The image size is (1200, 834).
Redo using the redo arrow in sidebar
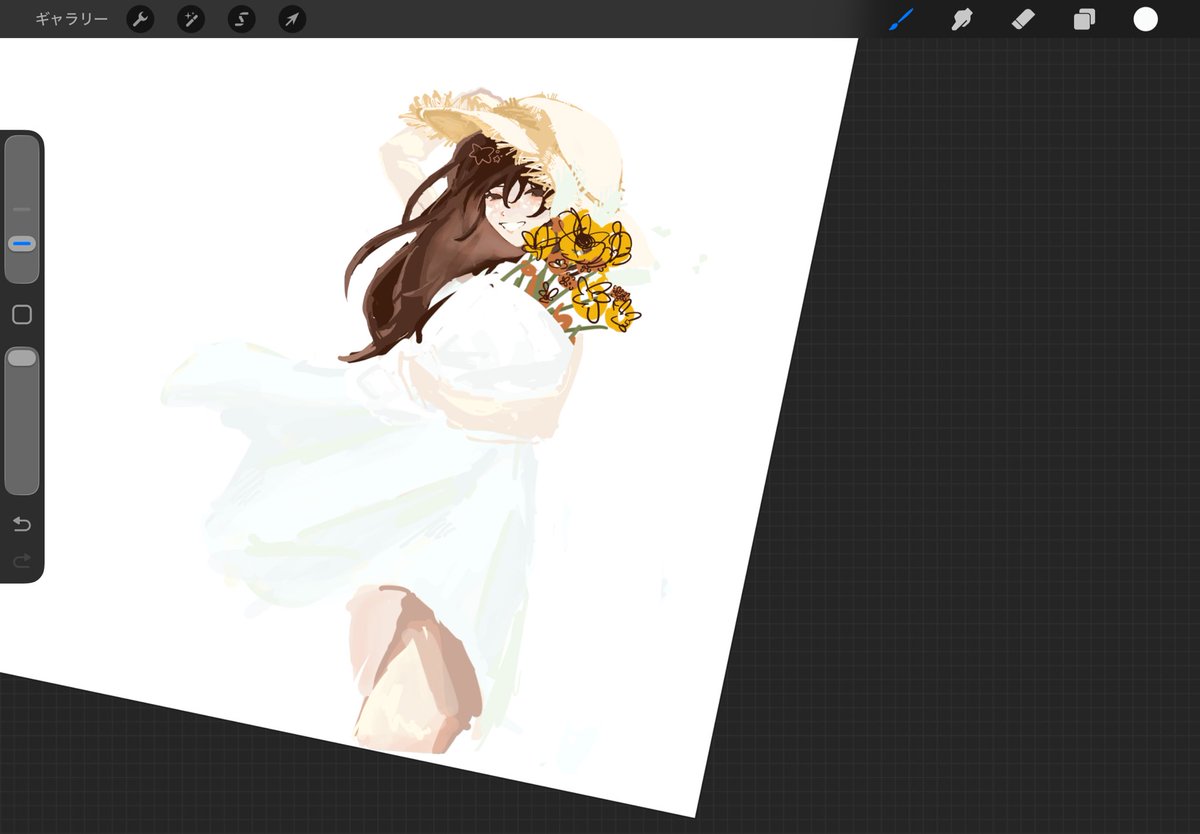click(x=22, y=561)
